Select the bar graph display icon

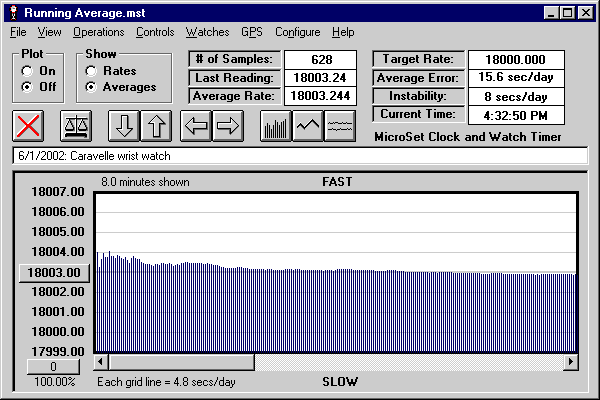click(276, 126)
